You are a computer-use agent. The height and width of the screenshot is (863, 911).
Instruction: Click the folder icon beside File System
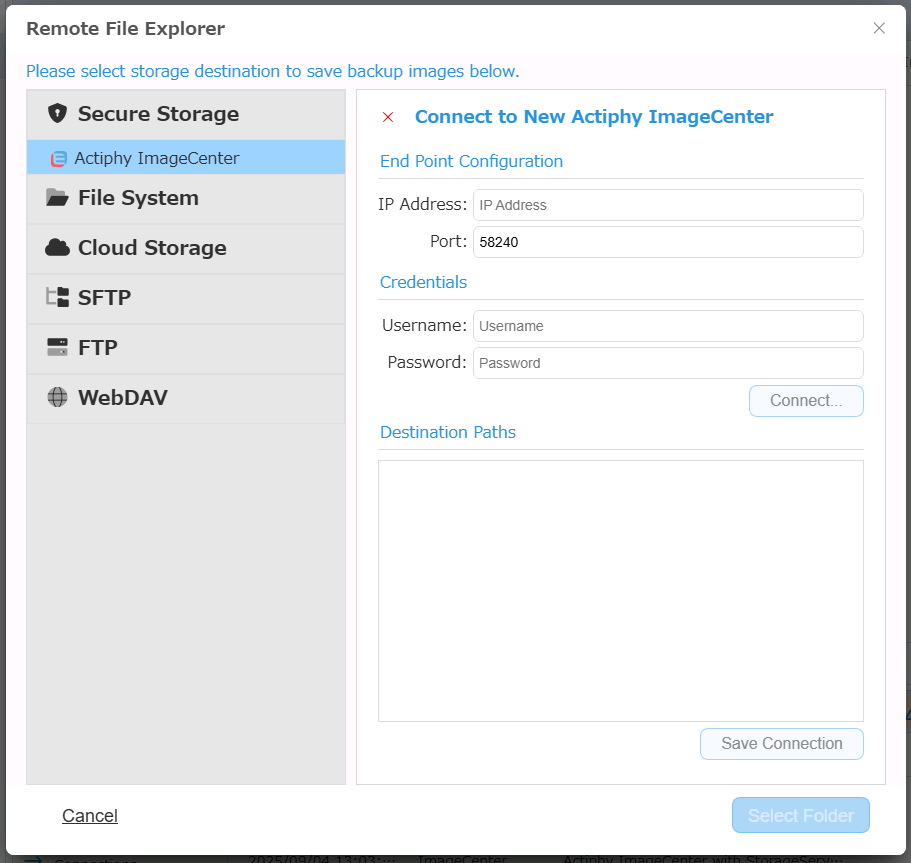click(57, 198)
